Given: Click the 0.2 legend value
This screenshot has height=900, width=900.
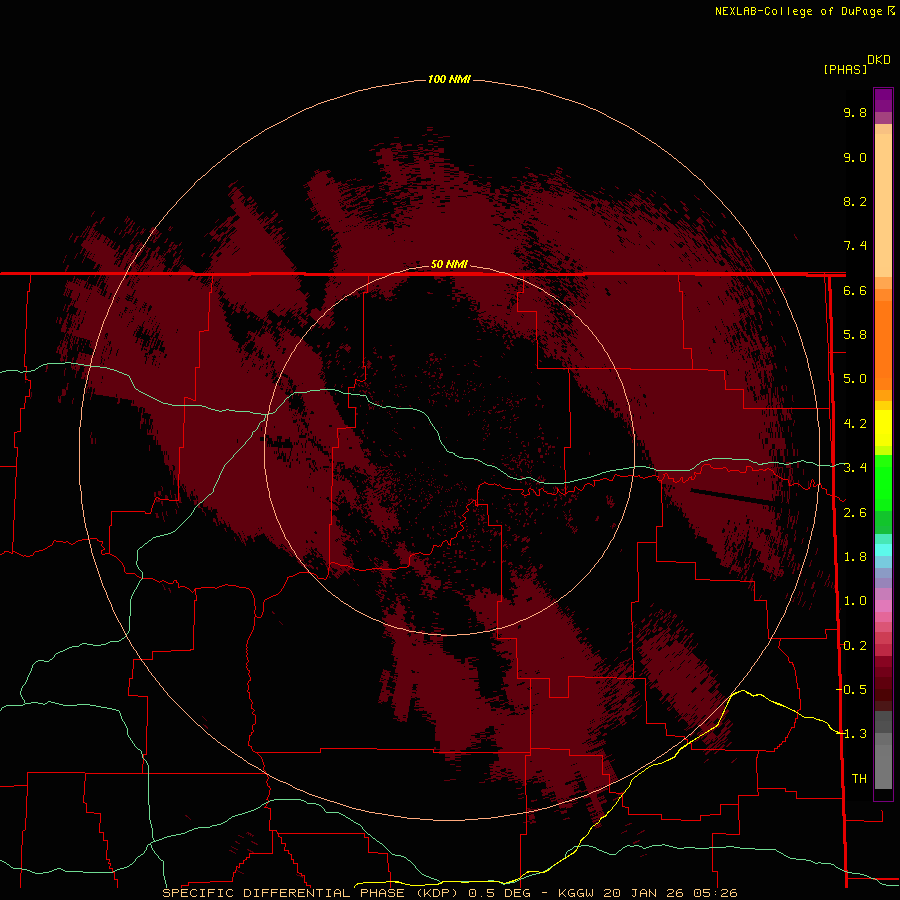Looking at the screenshot, I should (855, 646).
